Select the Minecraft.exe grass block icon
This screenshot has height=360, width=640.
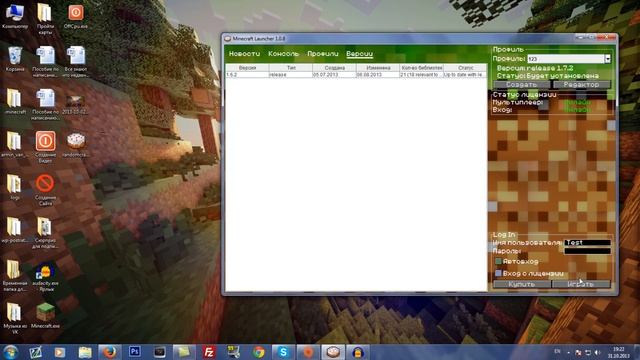click(45, 316)
